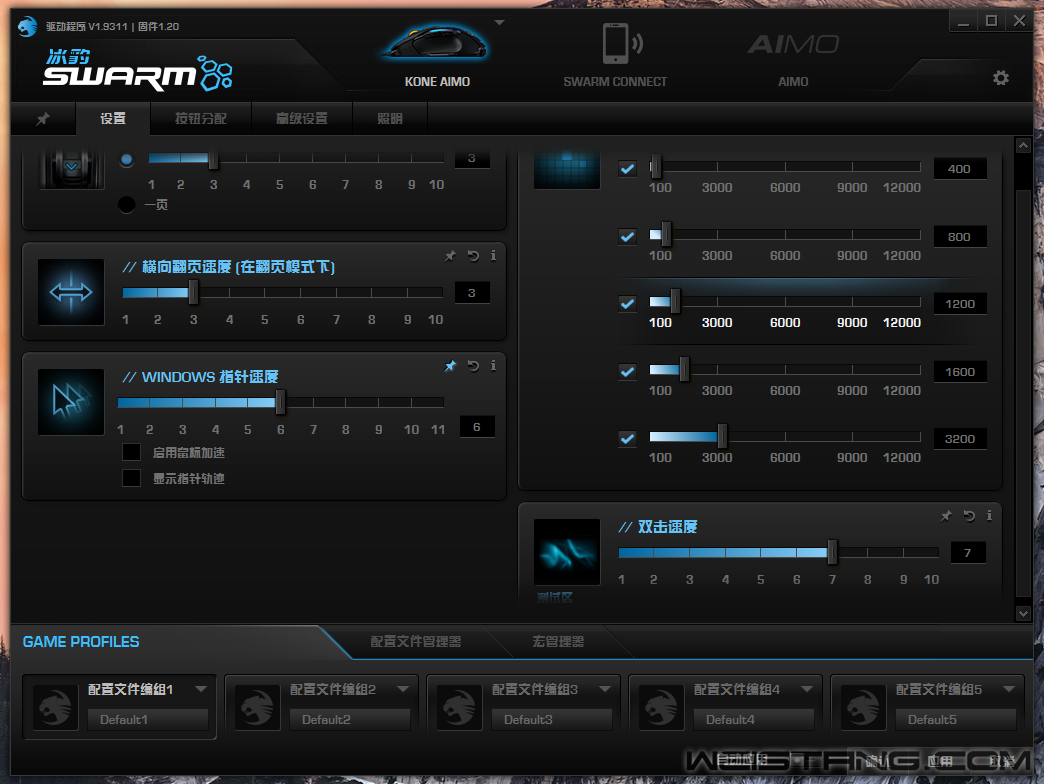Click the pinned settings tab pin icon
Screen dimensions: 1044x784
pyautogui.click(x=43, y=118)
